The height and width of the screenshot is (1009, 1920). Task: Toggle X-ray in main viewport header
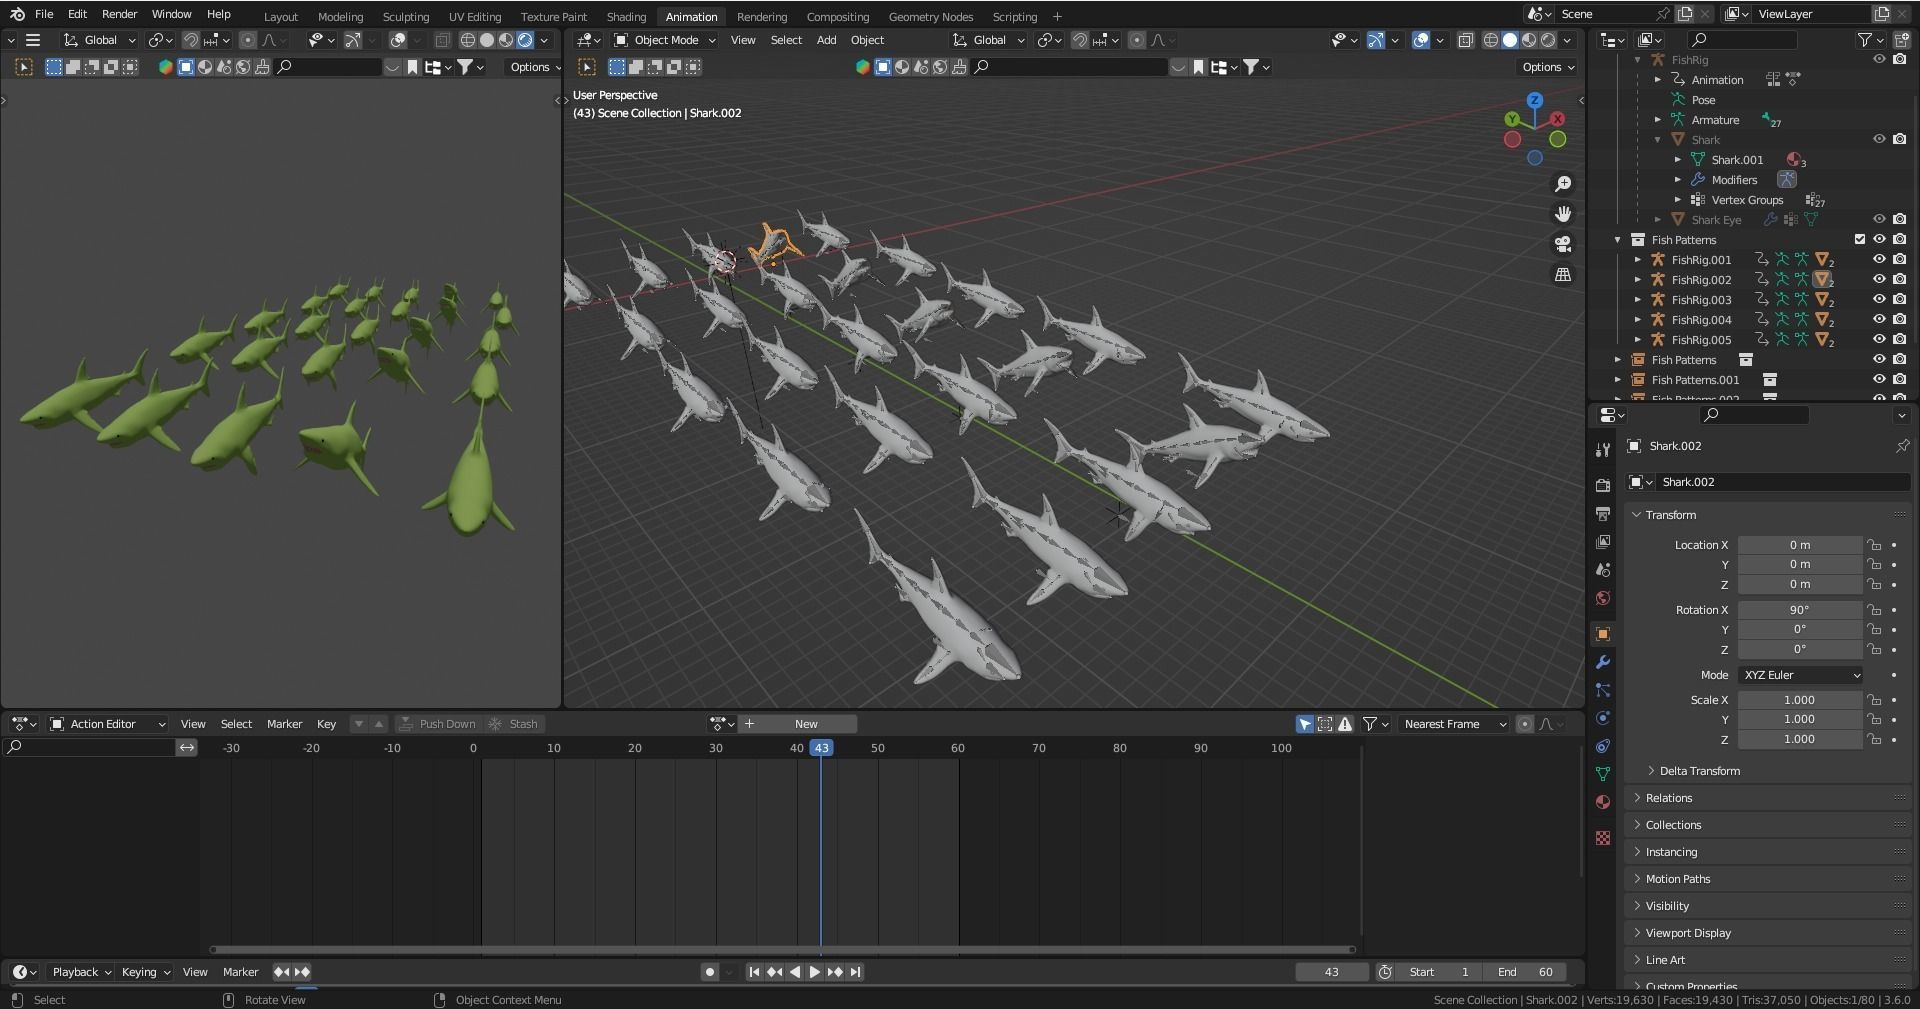coord(1465,40)
